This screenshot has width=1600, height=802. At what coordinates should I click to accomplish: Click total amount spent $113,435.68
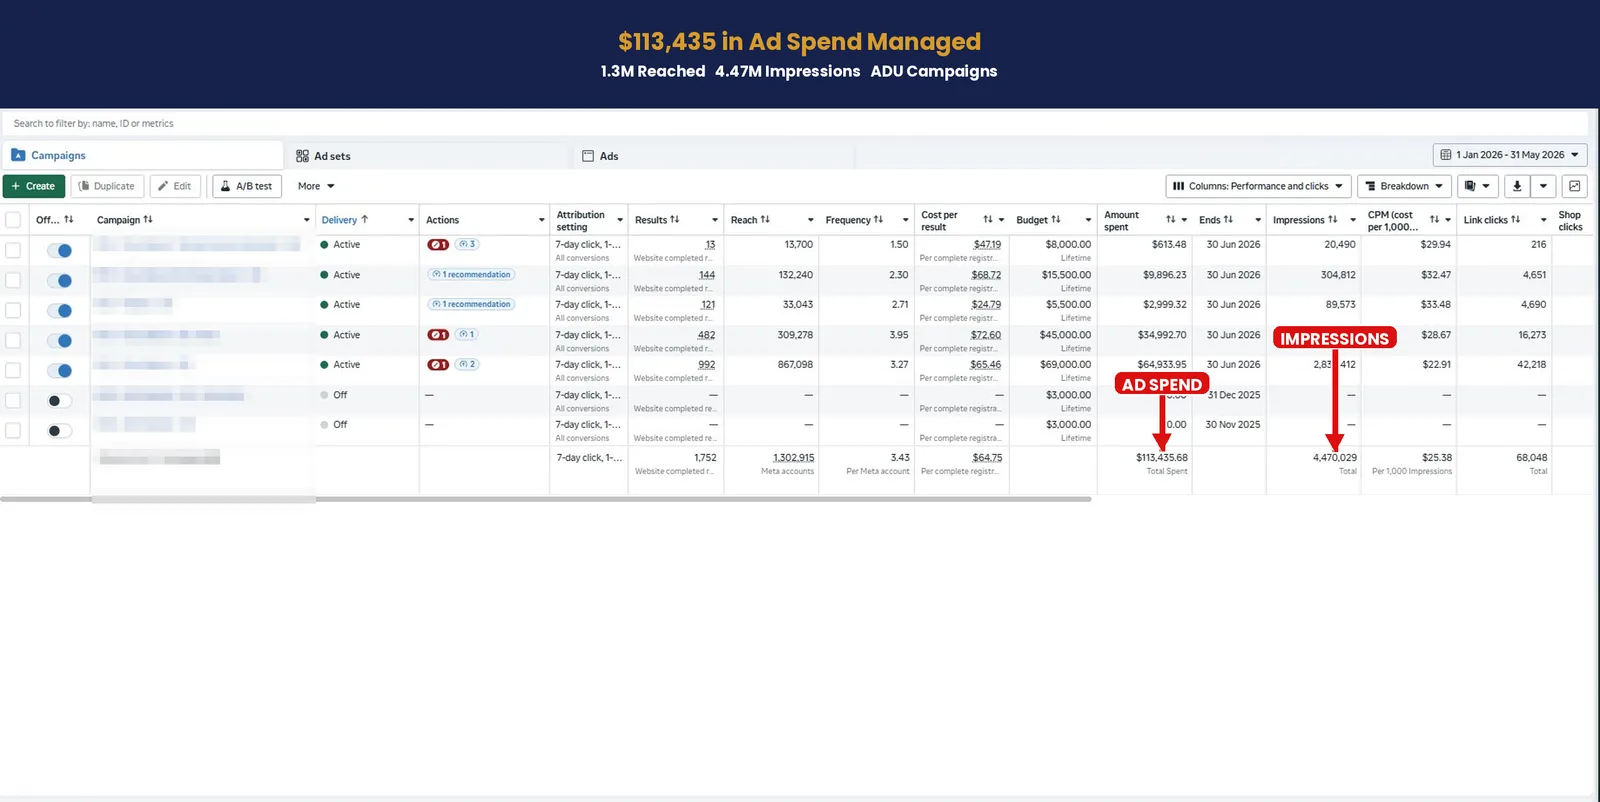click(1161, 458)
